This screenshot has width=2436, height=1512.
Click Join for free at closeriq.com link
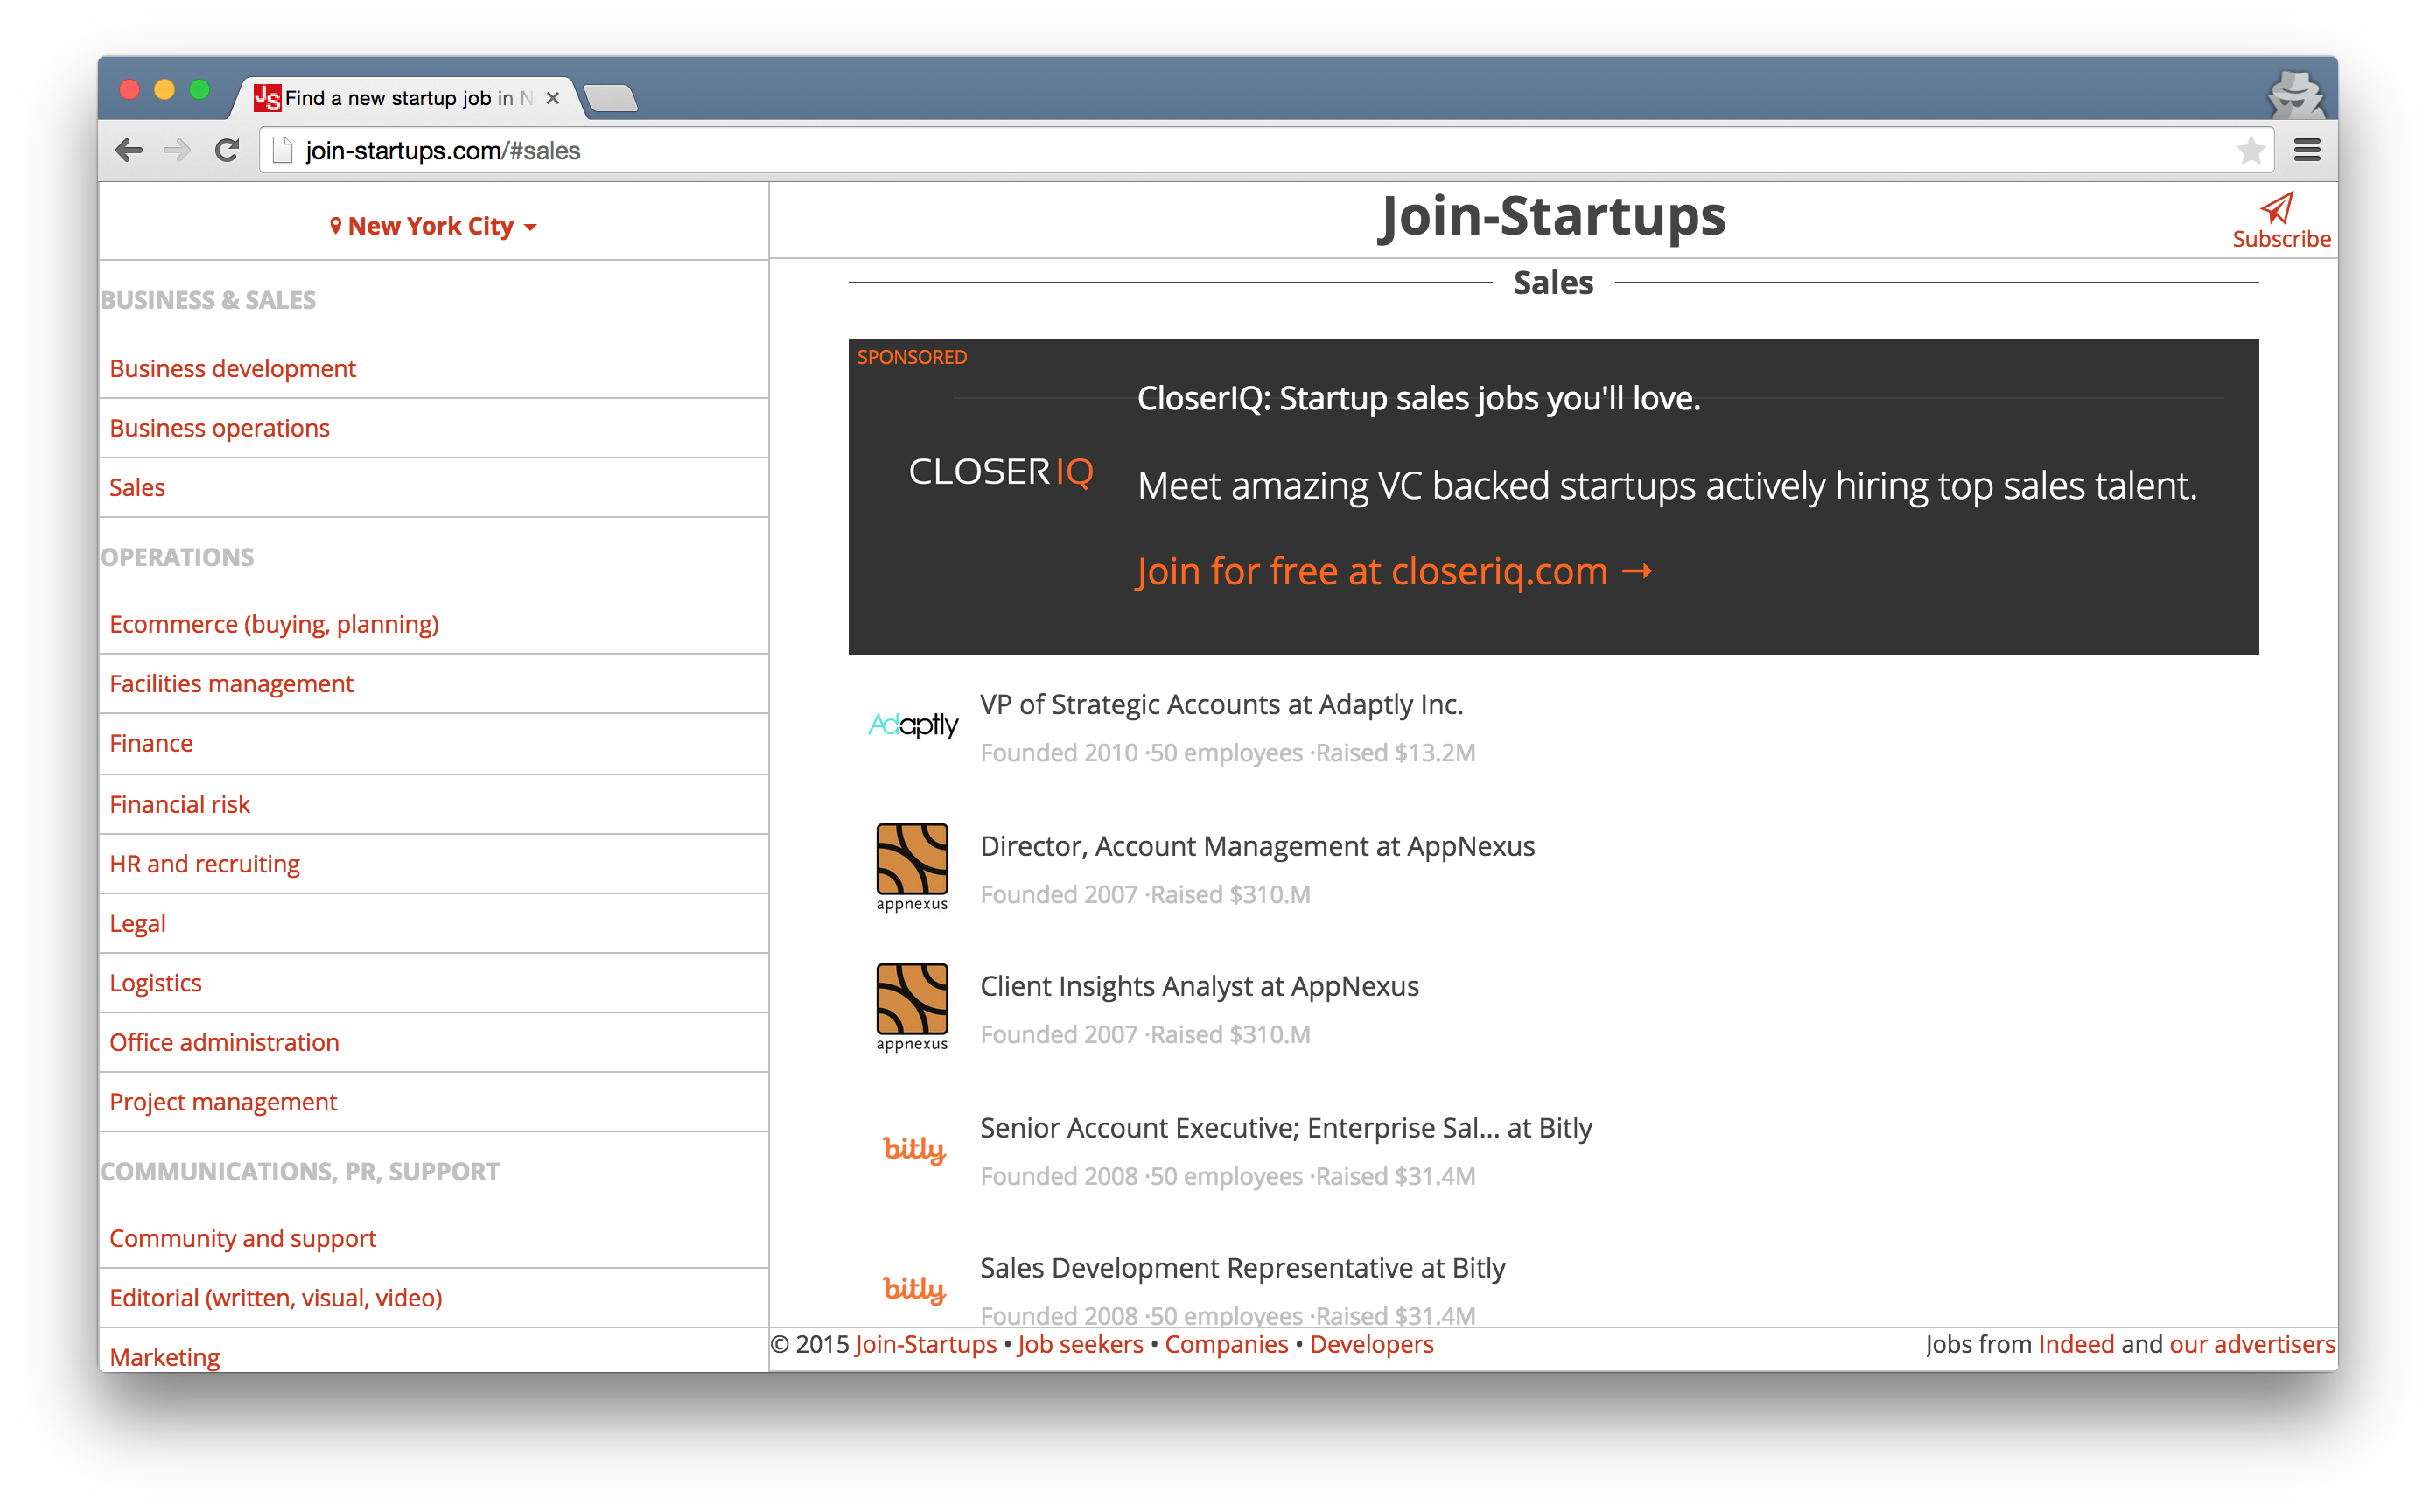[x=1393, y=572]
